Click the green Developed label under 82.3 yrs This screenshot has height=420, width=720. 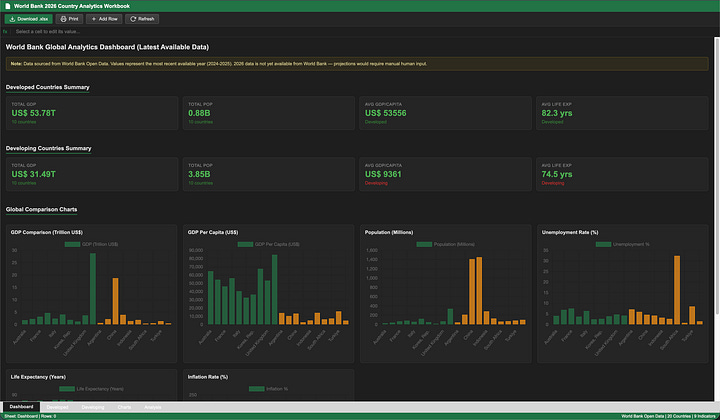552,122
